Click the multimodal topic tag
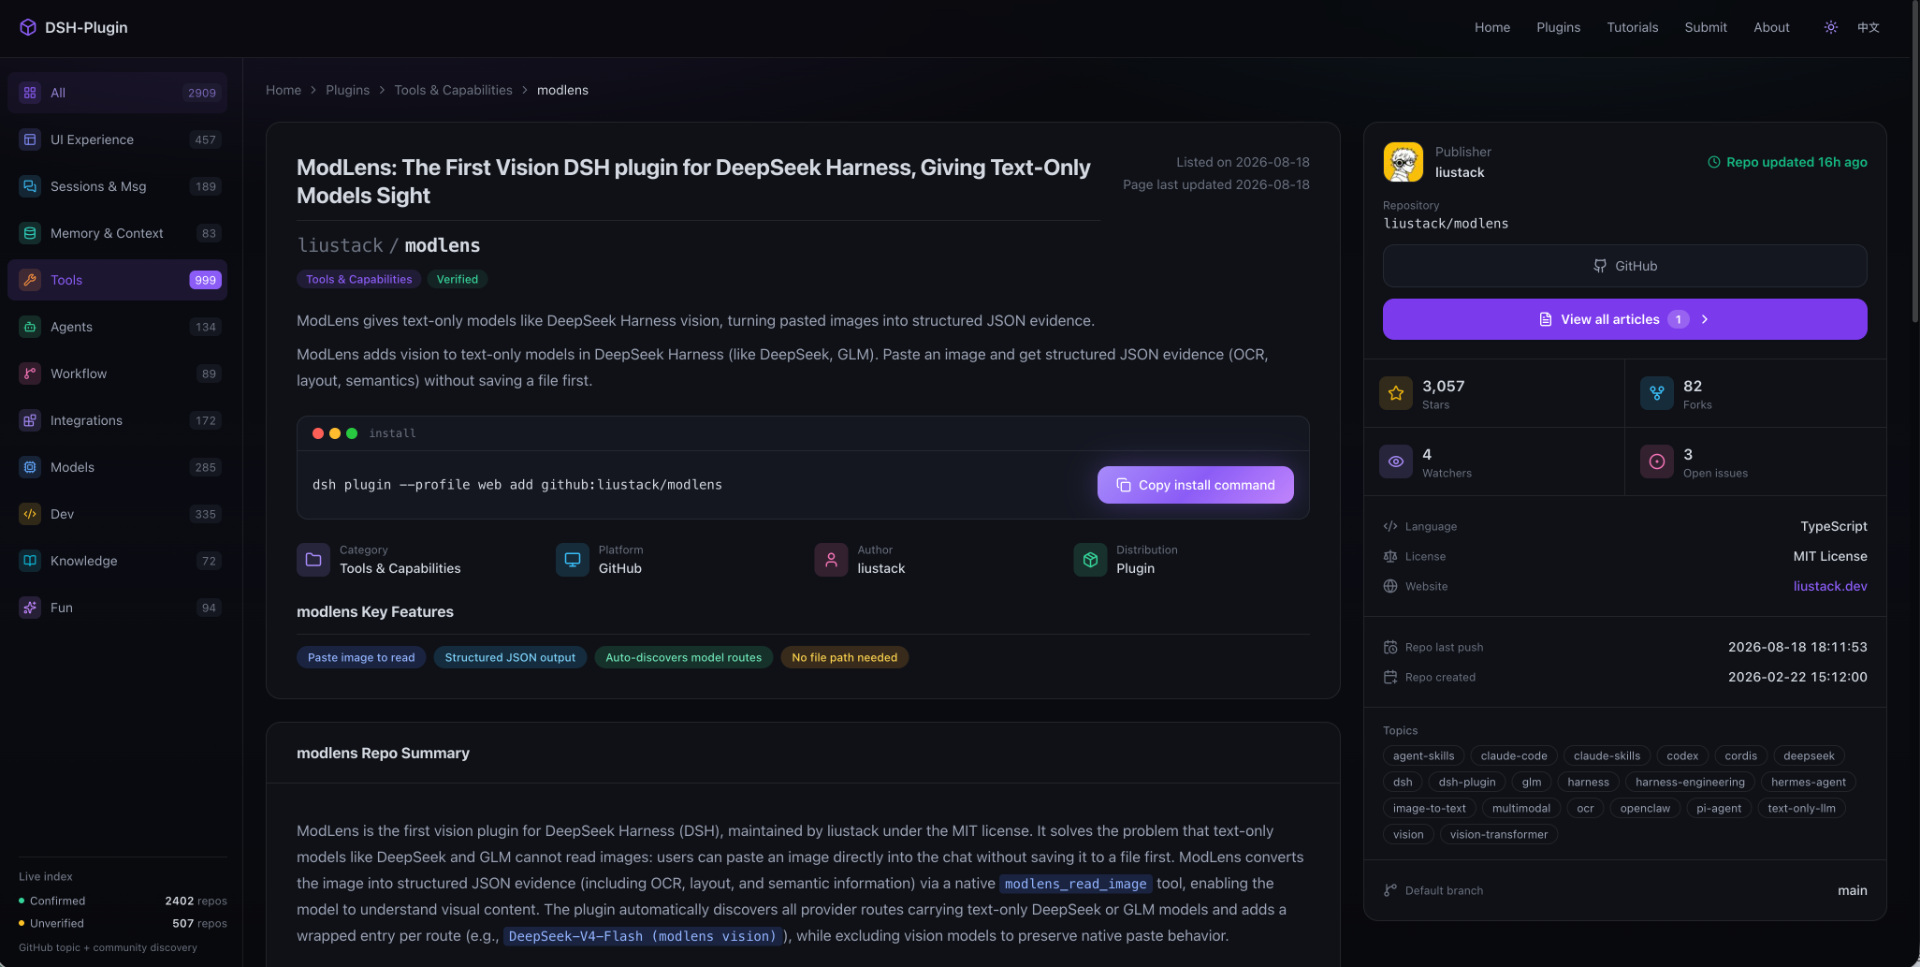Viewport: 1920px width, 967px height. click(1521, 808)
